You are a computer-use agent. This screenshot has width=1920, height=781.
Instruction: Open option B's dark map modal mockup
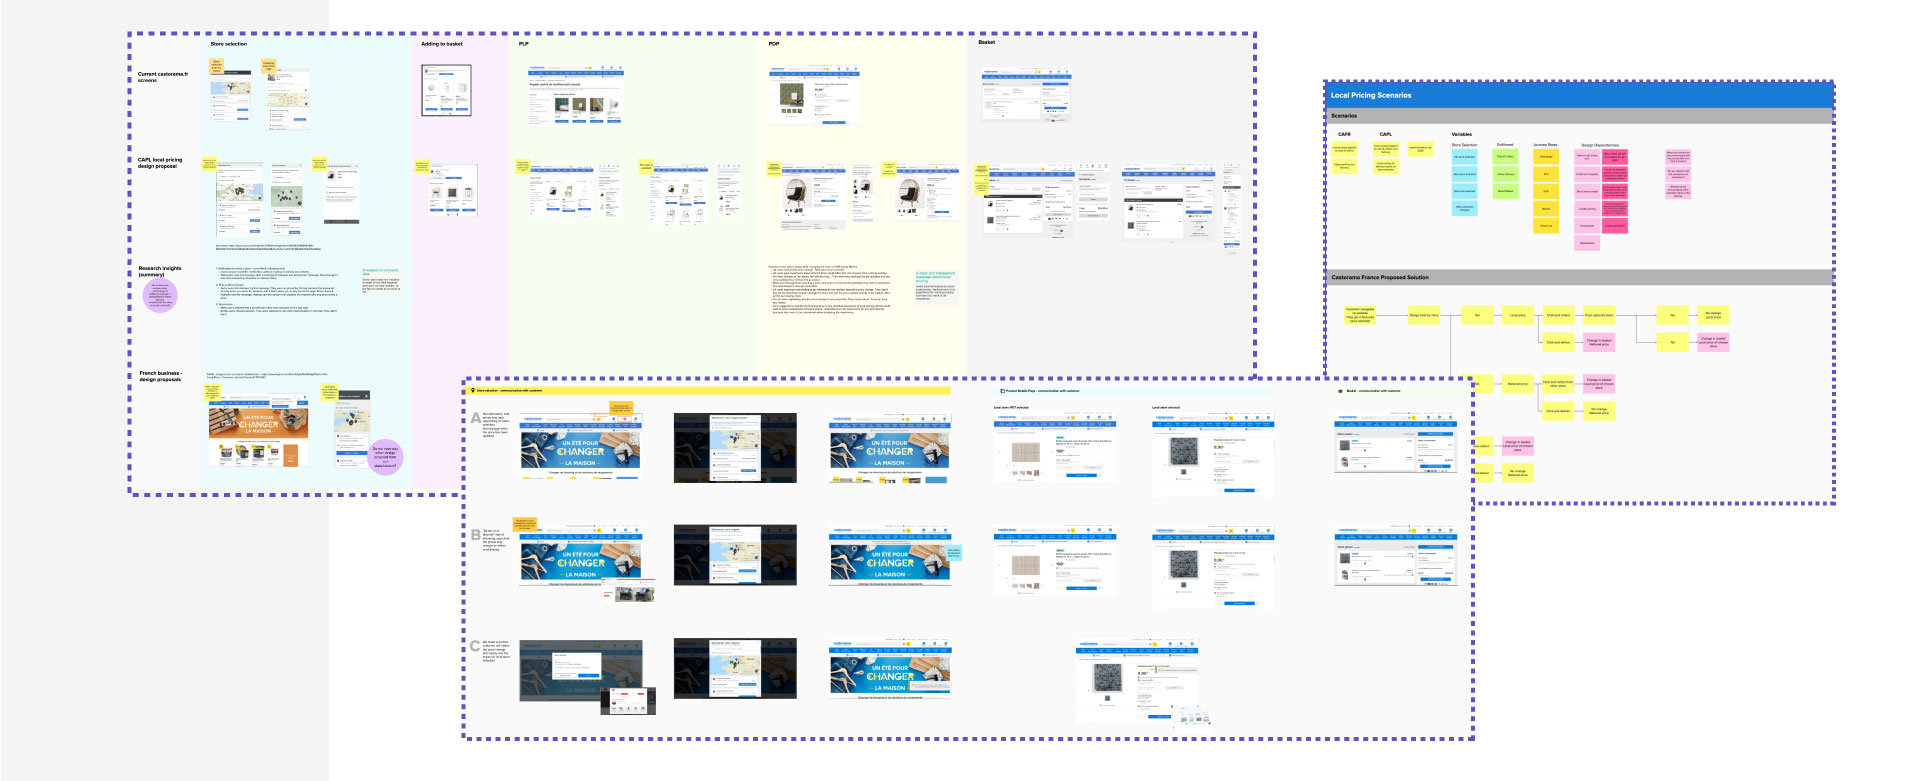[x=735, y=555]
